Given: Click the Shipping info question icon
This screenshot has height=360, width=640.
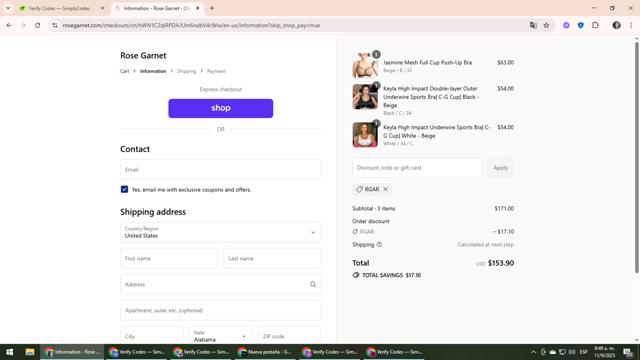Looking at the screenshot, I should [379, 244].
